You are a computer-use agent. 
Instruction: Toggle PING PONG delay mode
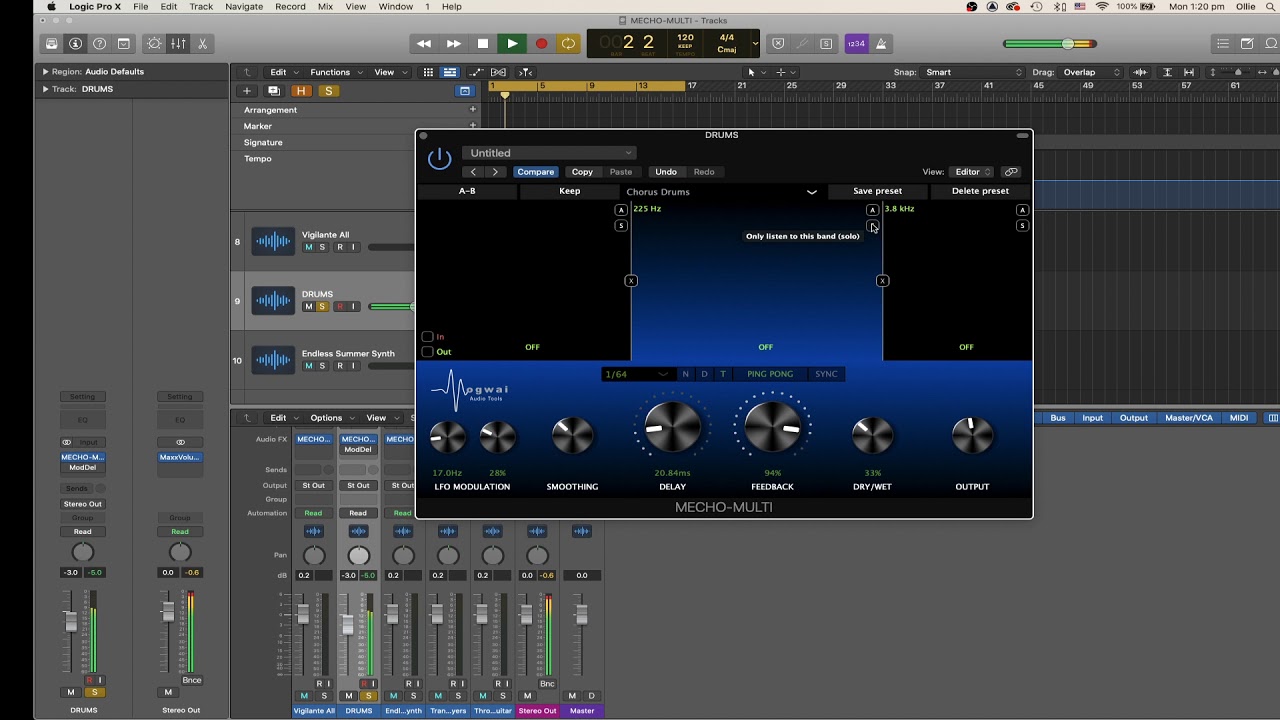(x=769, y=374)
